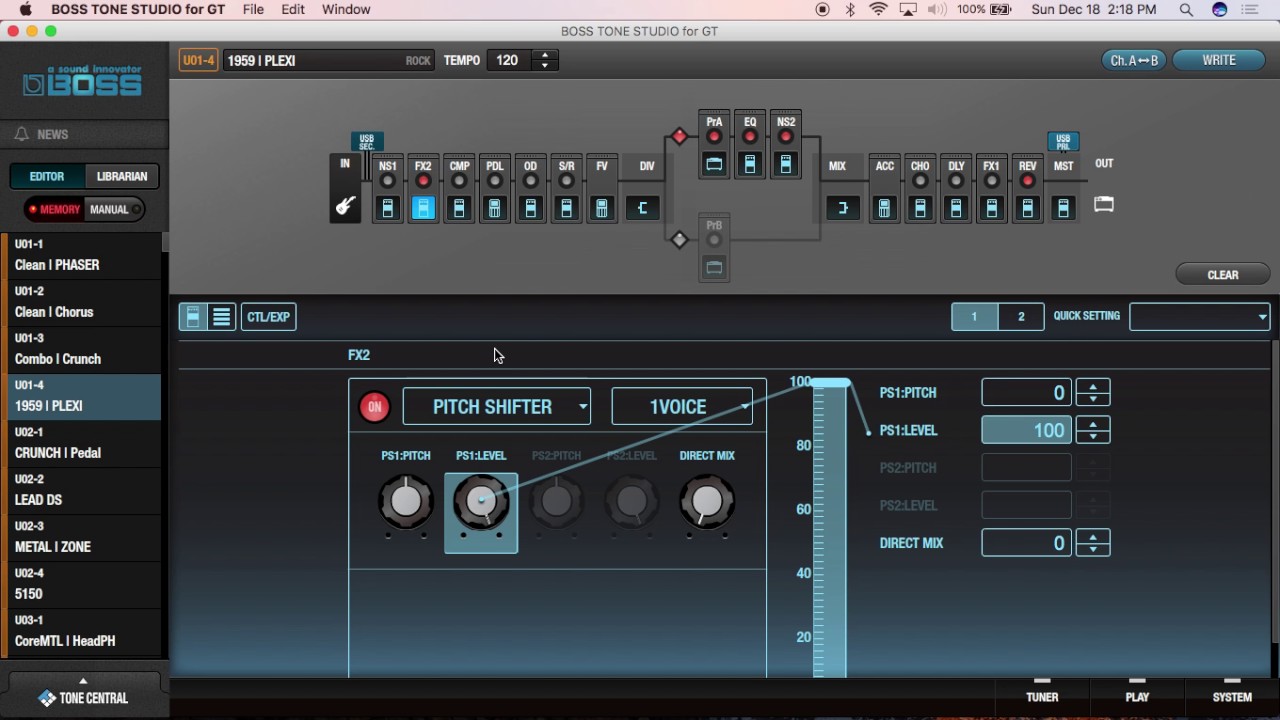The image size is (1280, 720).
Task: Select the REV reverb pedal icon
Action: [1027, 209]
